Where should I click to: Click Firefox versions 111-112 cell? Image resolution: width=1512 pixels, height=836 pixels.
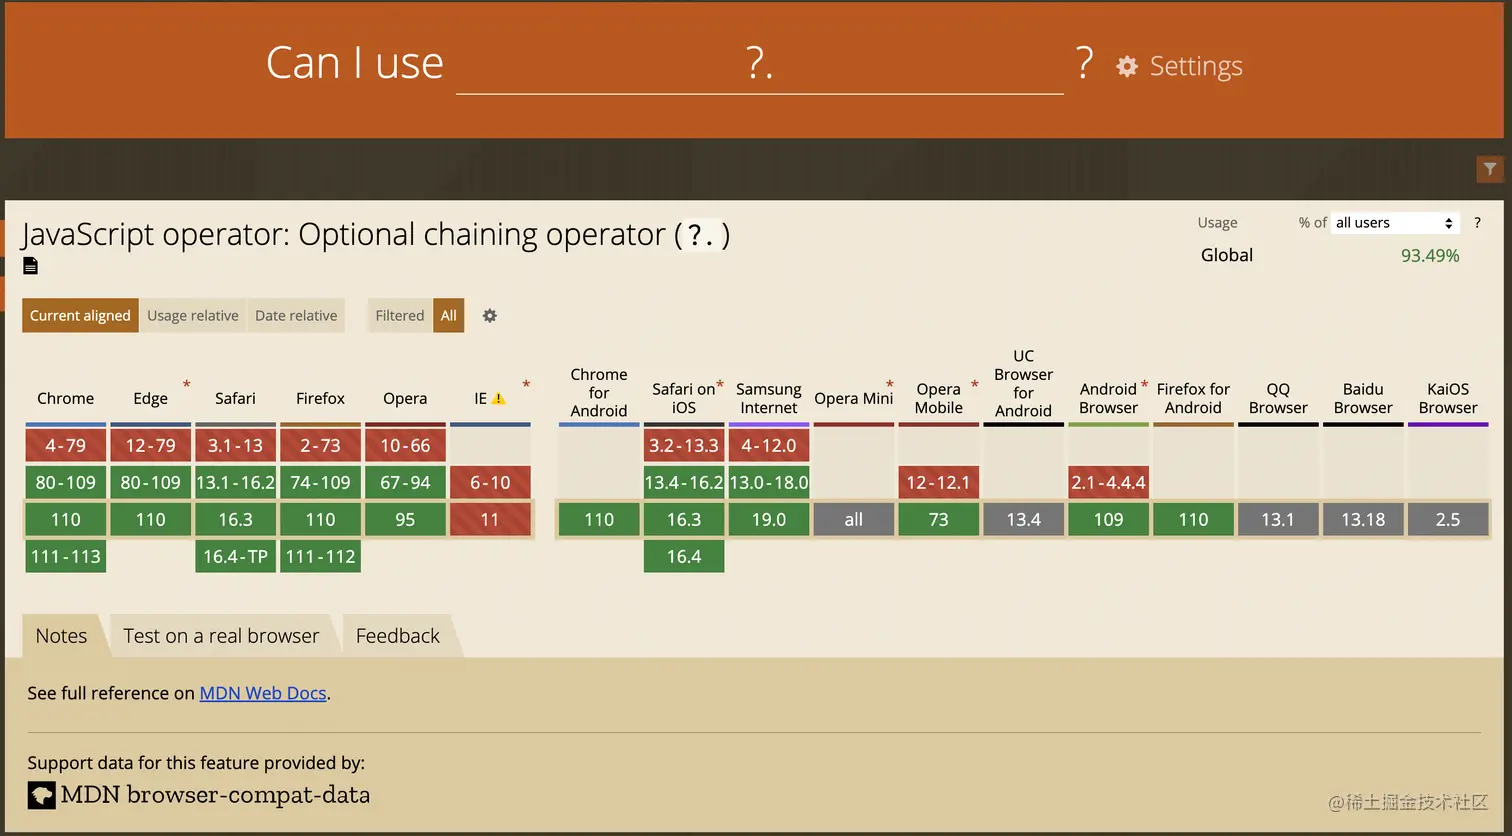[x=320, y=556]
